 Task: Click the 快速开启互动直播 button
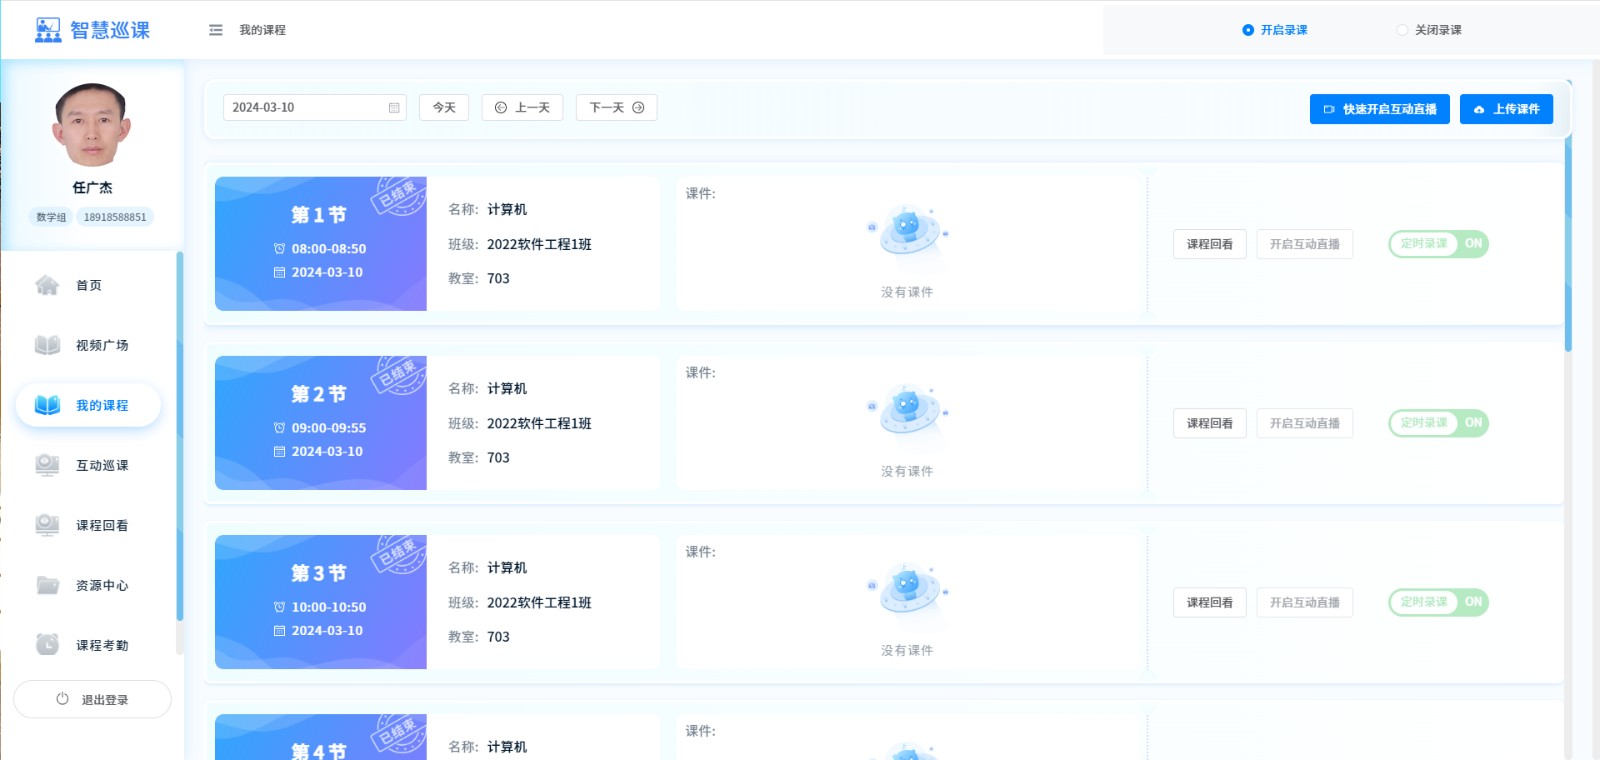point(1379,109)
